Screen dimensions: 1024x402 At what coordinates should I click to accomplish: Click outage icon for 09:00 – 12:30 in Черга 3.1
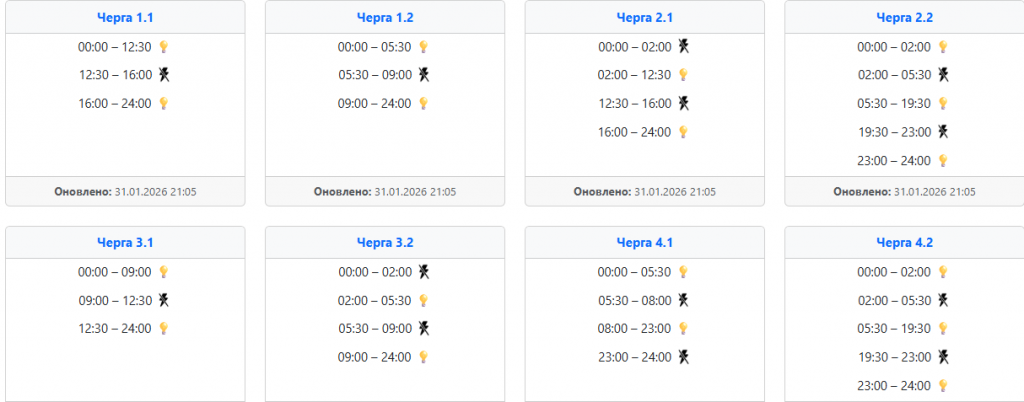coord(164,300)
